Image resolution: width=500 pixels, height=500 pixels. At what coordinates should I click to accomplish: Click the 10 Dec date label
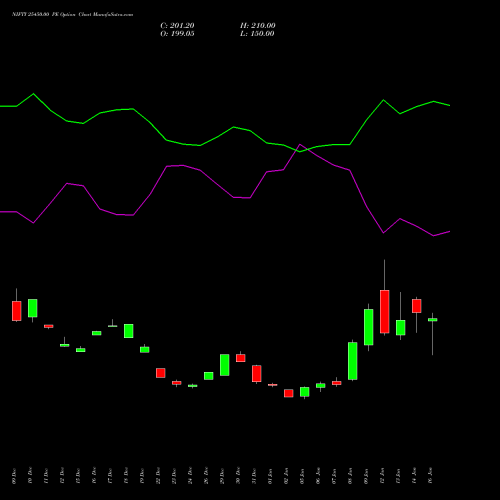[30, 476]
